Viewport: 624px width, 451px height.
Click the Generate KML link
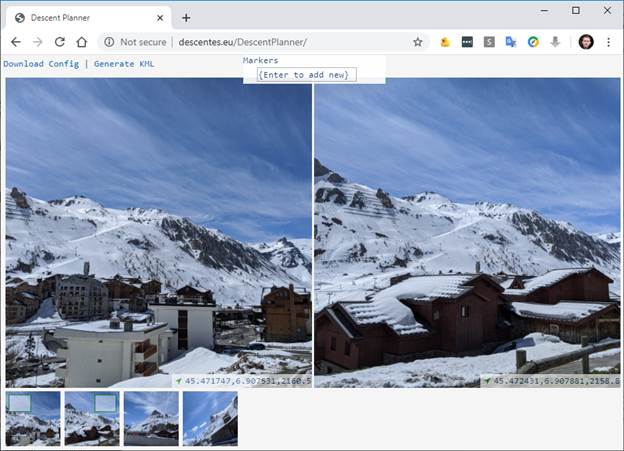coord(124,64)
